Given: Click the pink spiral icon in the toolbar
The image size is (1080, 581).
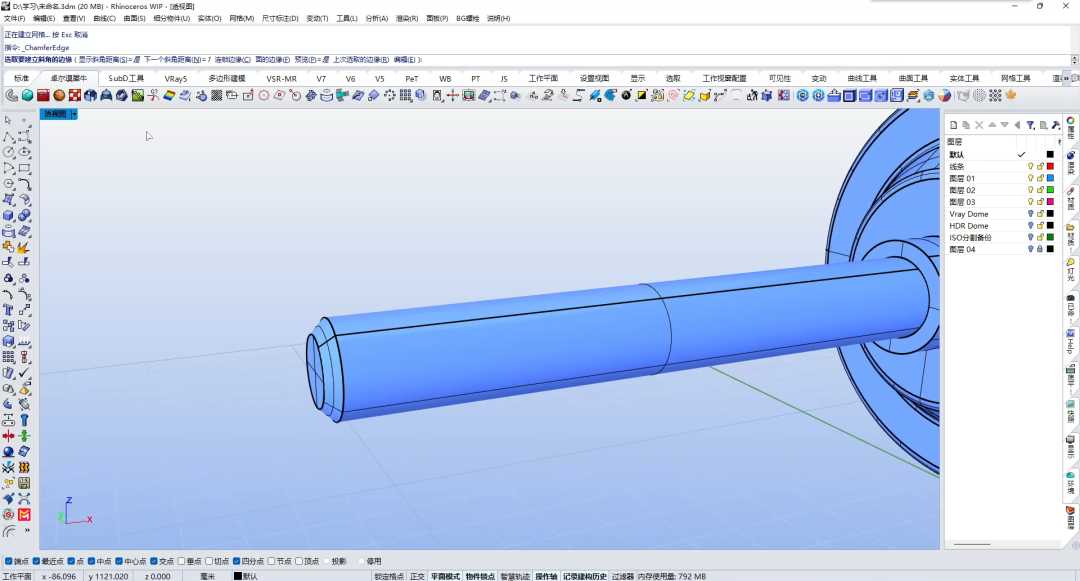Looking at the screenshot, I should [674, 96].
